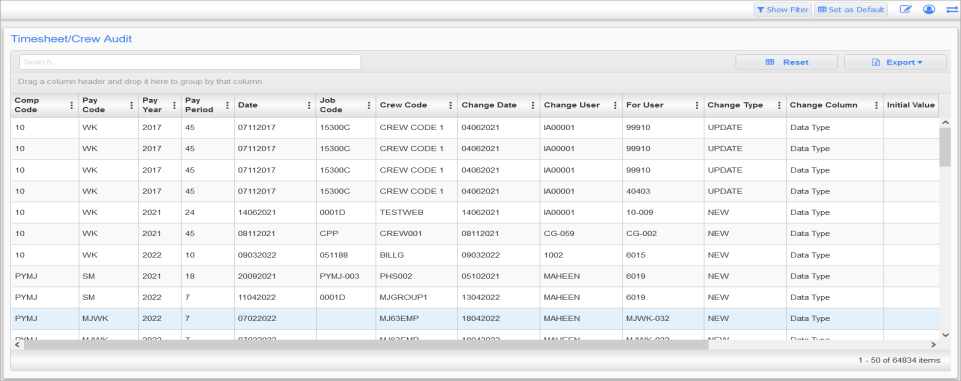The width and height of the screenshot is (961, 381).
Task: Click Show Filter button
Action: click(x=783, y=10)
